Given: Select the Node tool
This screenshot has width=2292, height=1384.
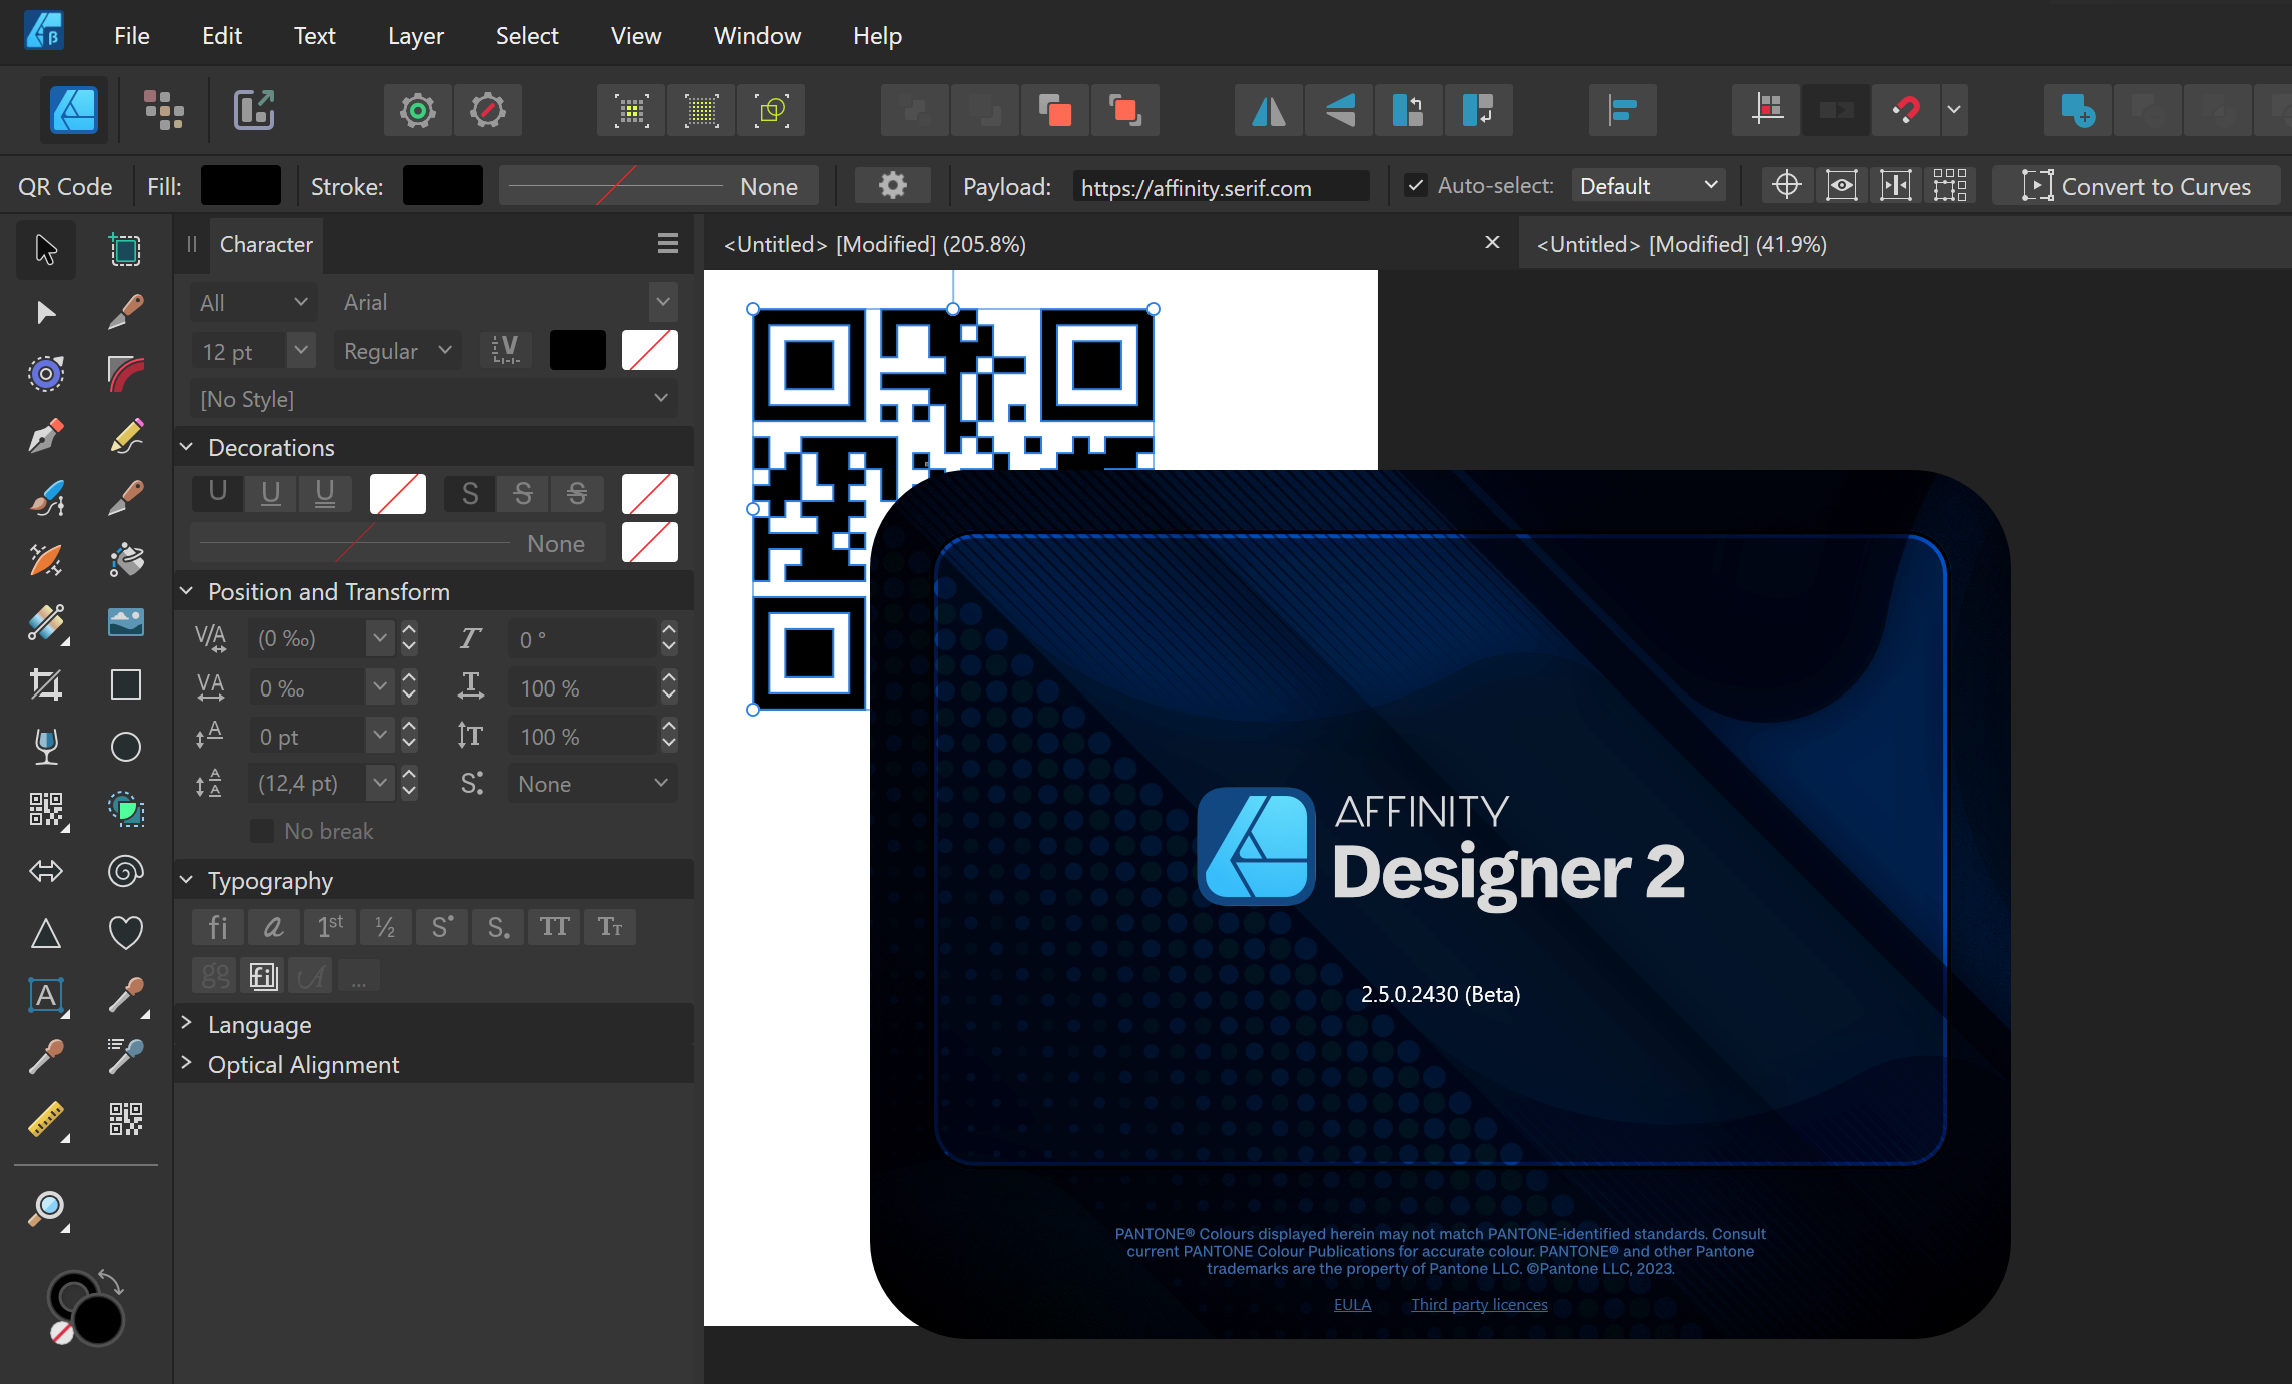Looking at the screenshot, I should [46, 312].
